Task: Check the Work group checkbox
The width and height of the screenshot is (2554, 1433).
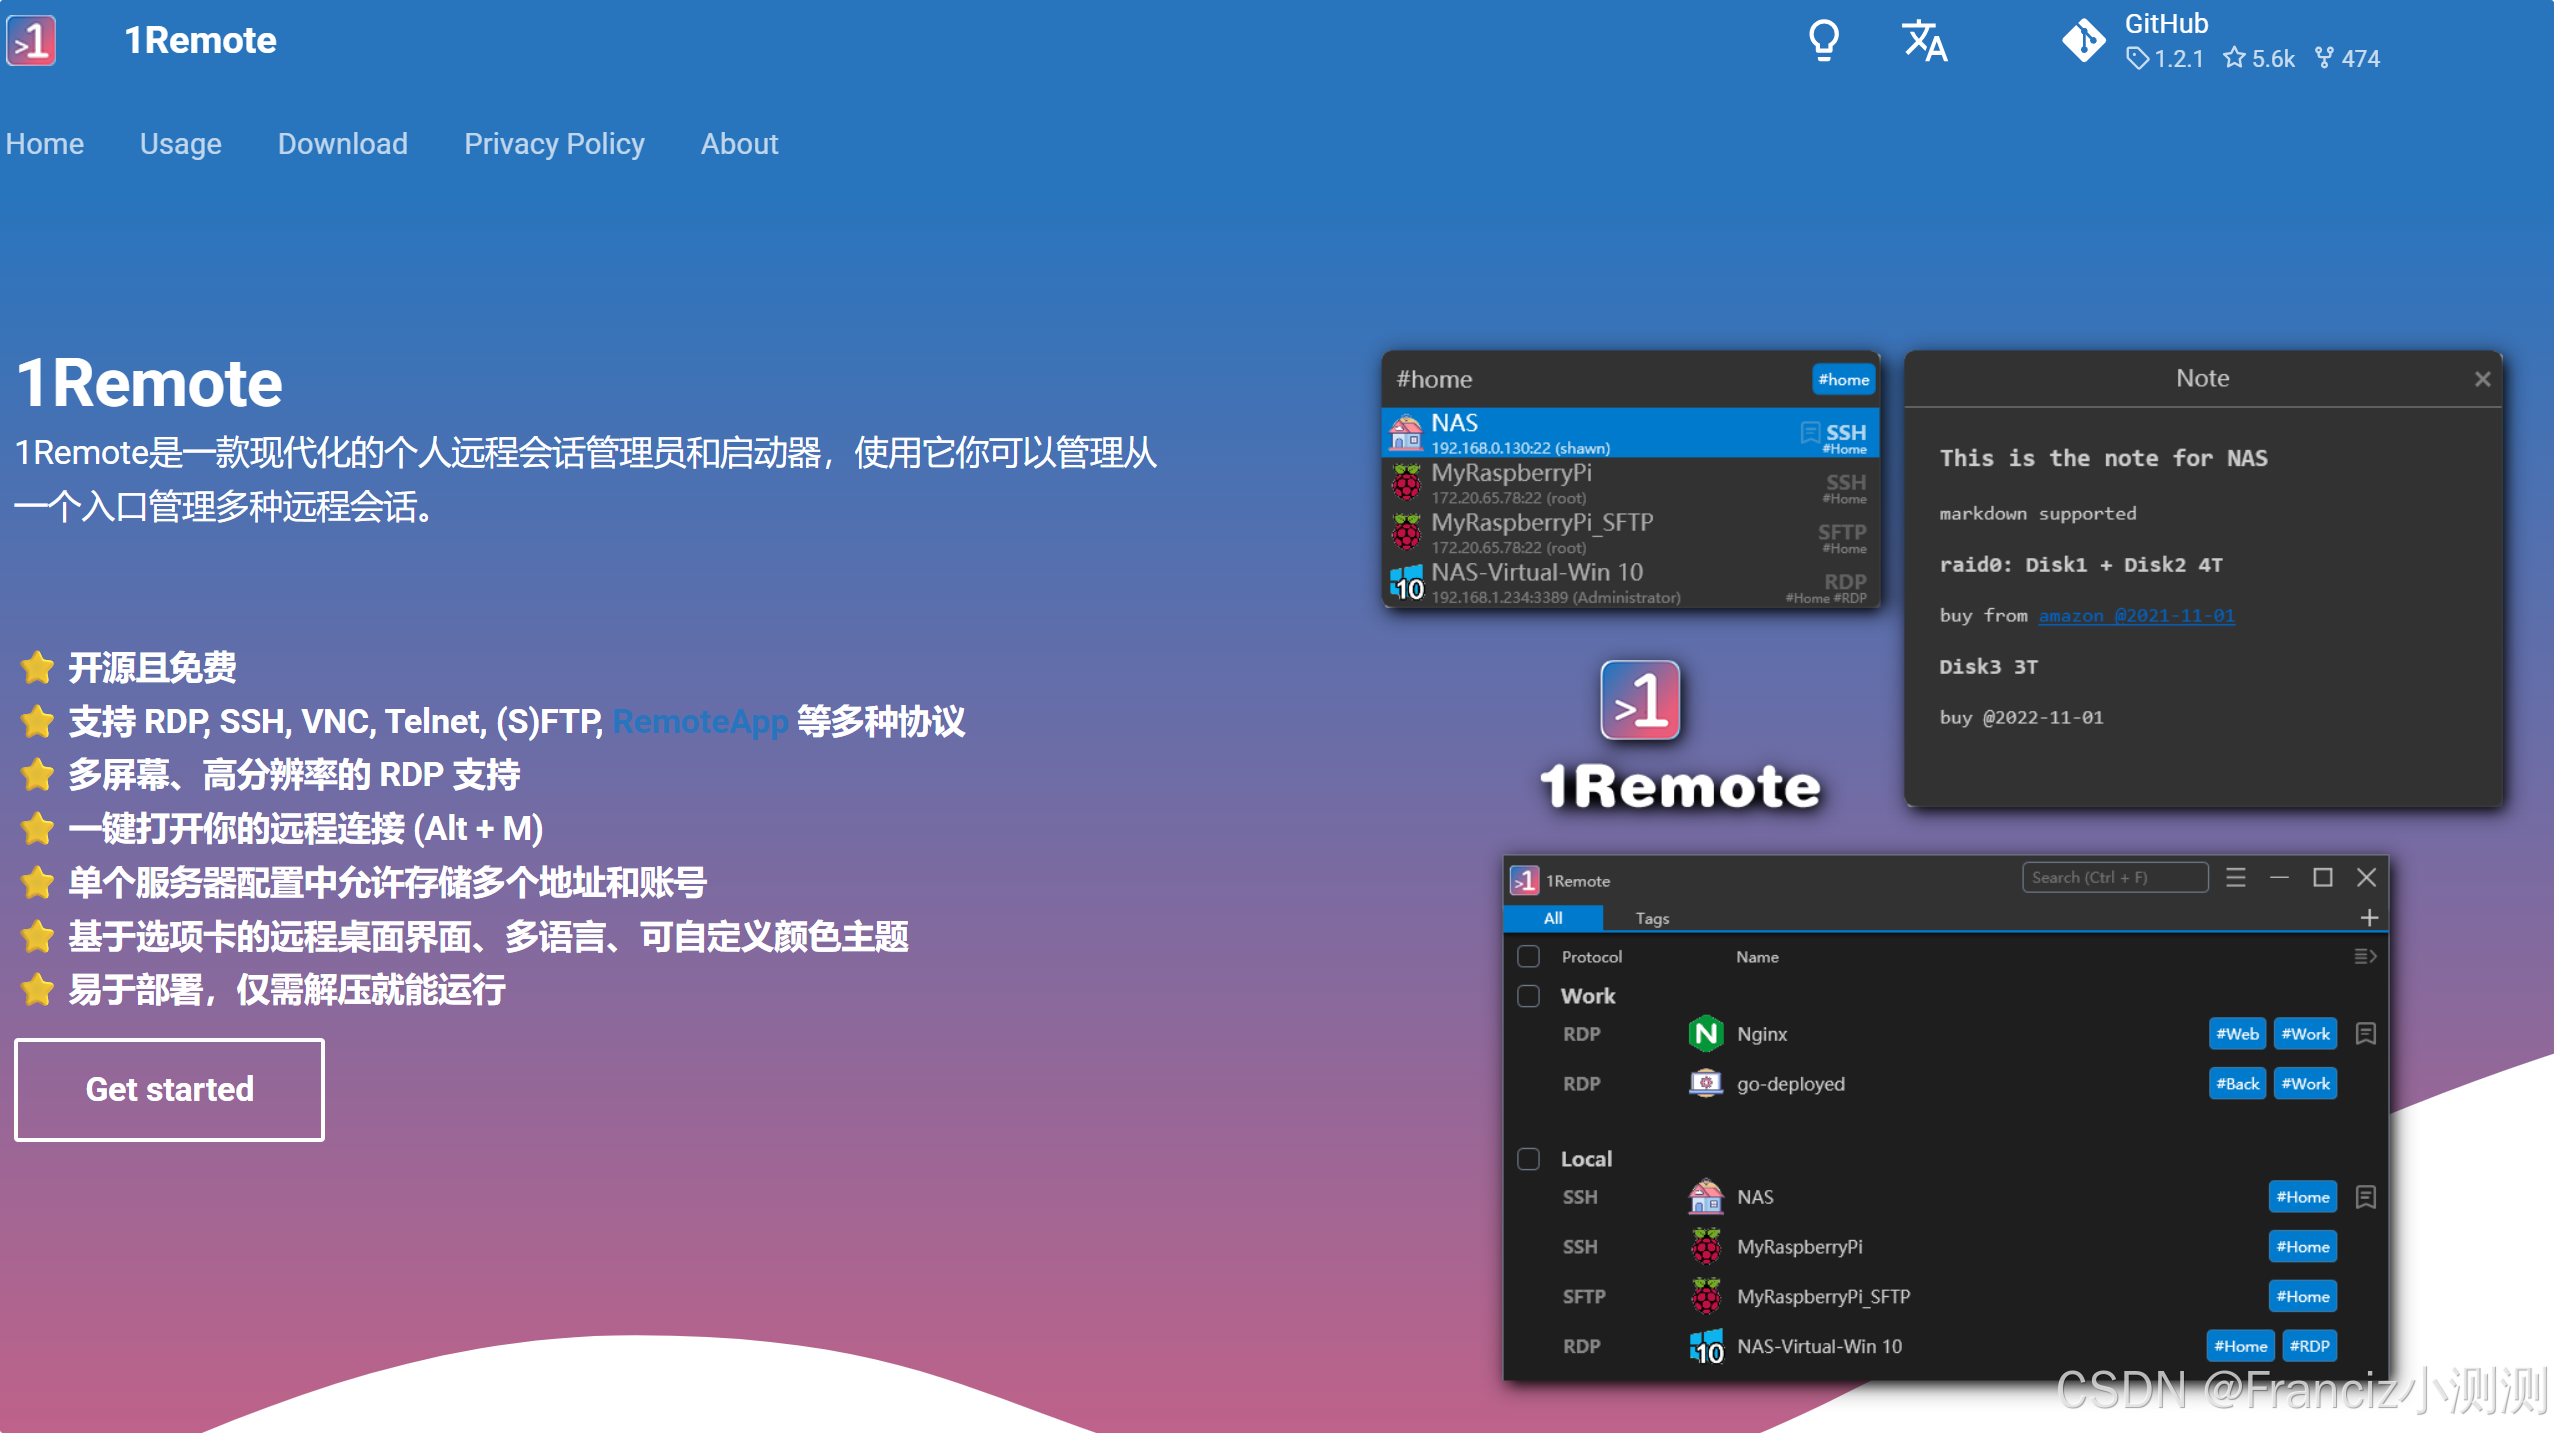Action: [x=1528, y=996]
